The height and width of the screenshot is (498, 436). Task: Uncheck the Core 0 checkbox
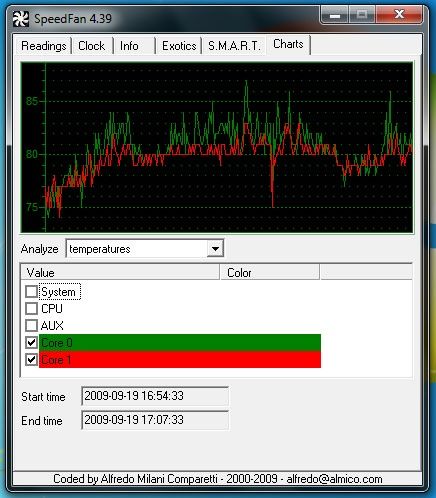pyautogui.click(x=31, y=342)
